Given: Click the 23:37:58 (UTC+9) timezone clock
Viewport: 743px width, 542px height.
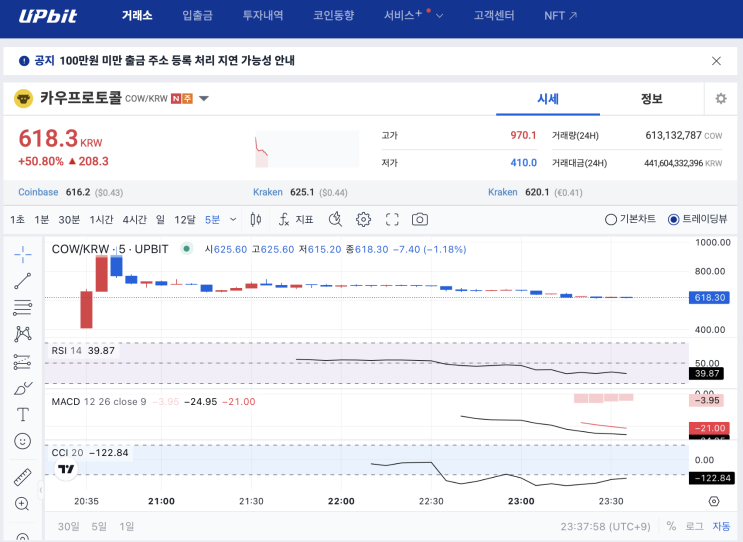Looking at the screenshot, I should tap(606, 526).
